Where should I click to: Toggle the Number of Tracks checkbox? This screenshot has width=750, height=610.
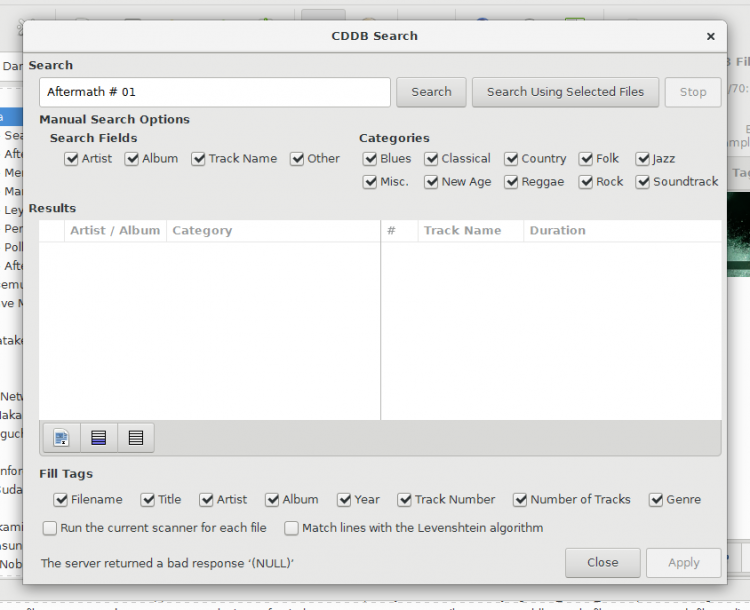[520, 500]
